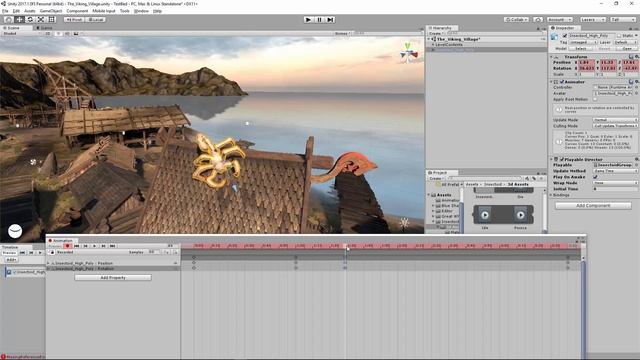
Task: Open the Window menu
Action: (141, 11)
